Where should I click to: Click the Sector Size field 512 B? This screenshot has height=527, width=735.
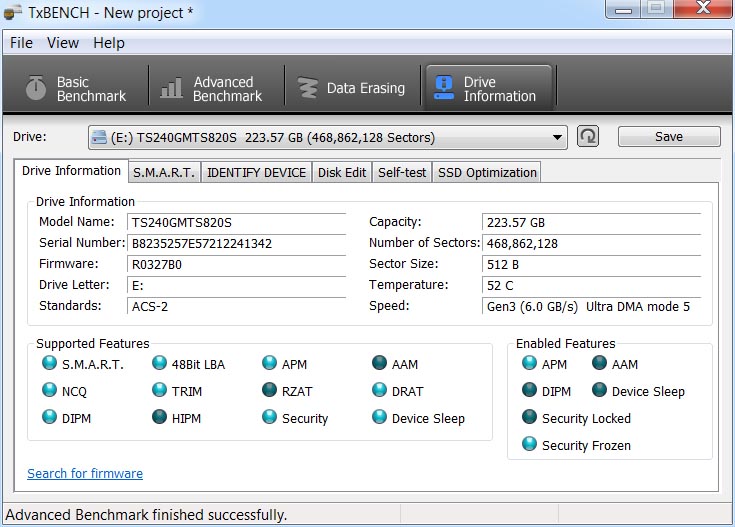tap(592, 264)
